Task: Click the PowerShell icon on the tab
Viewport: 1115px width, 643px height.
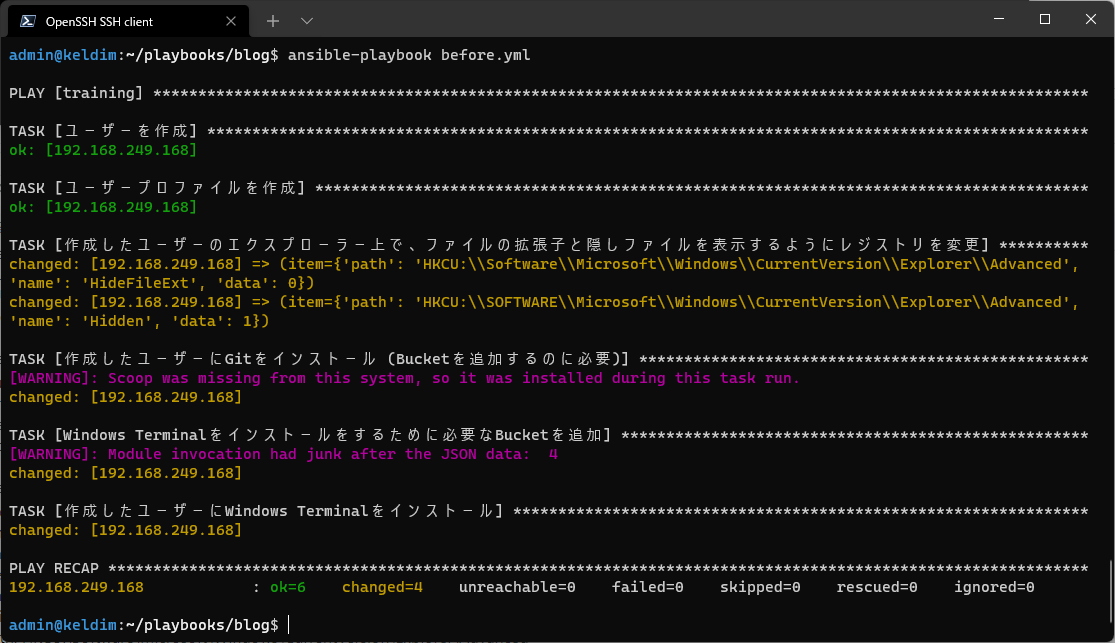Action: 28,21
